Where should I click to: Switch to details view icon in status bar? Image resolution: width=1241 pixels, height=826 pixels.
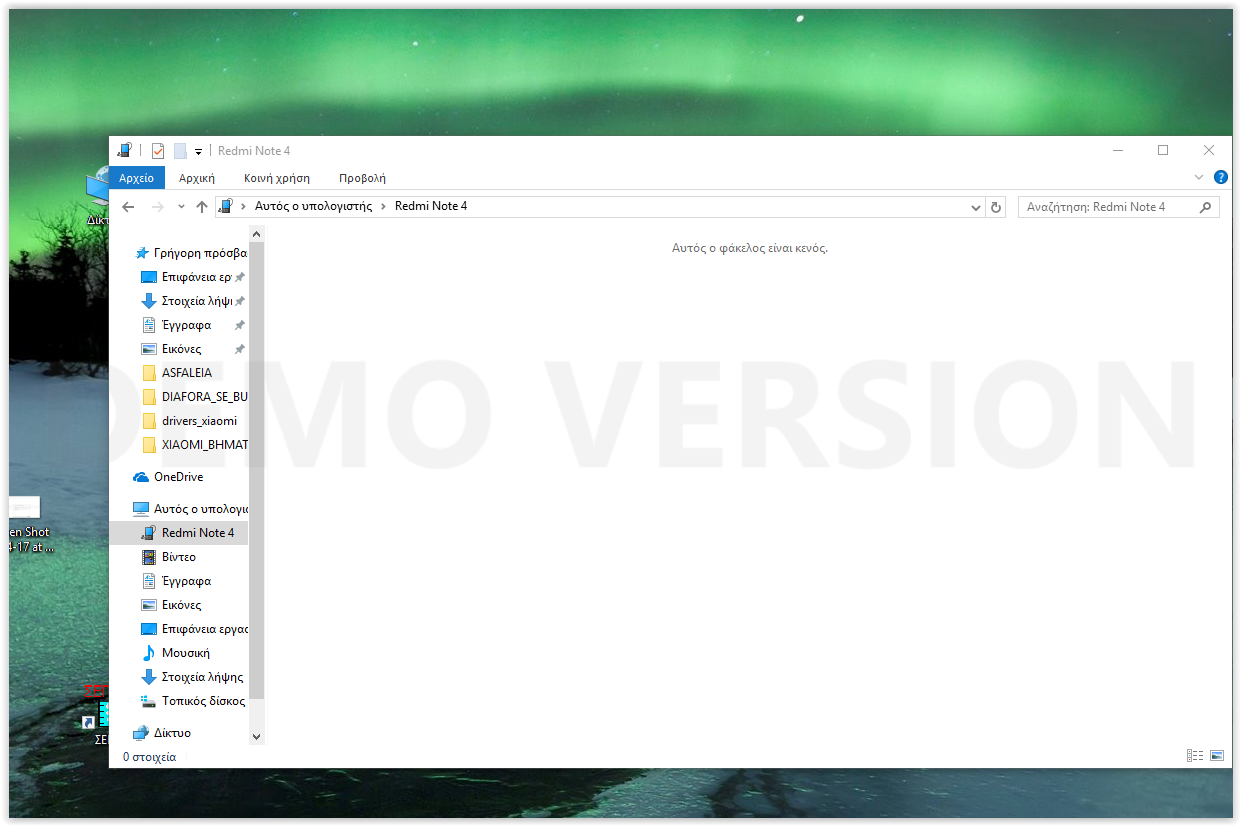tap(1194, 756)
